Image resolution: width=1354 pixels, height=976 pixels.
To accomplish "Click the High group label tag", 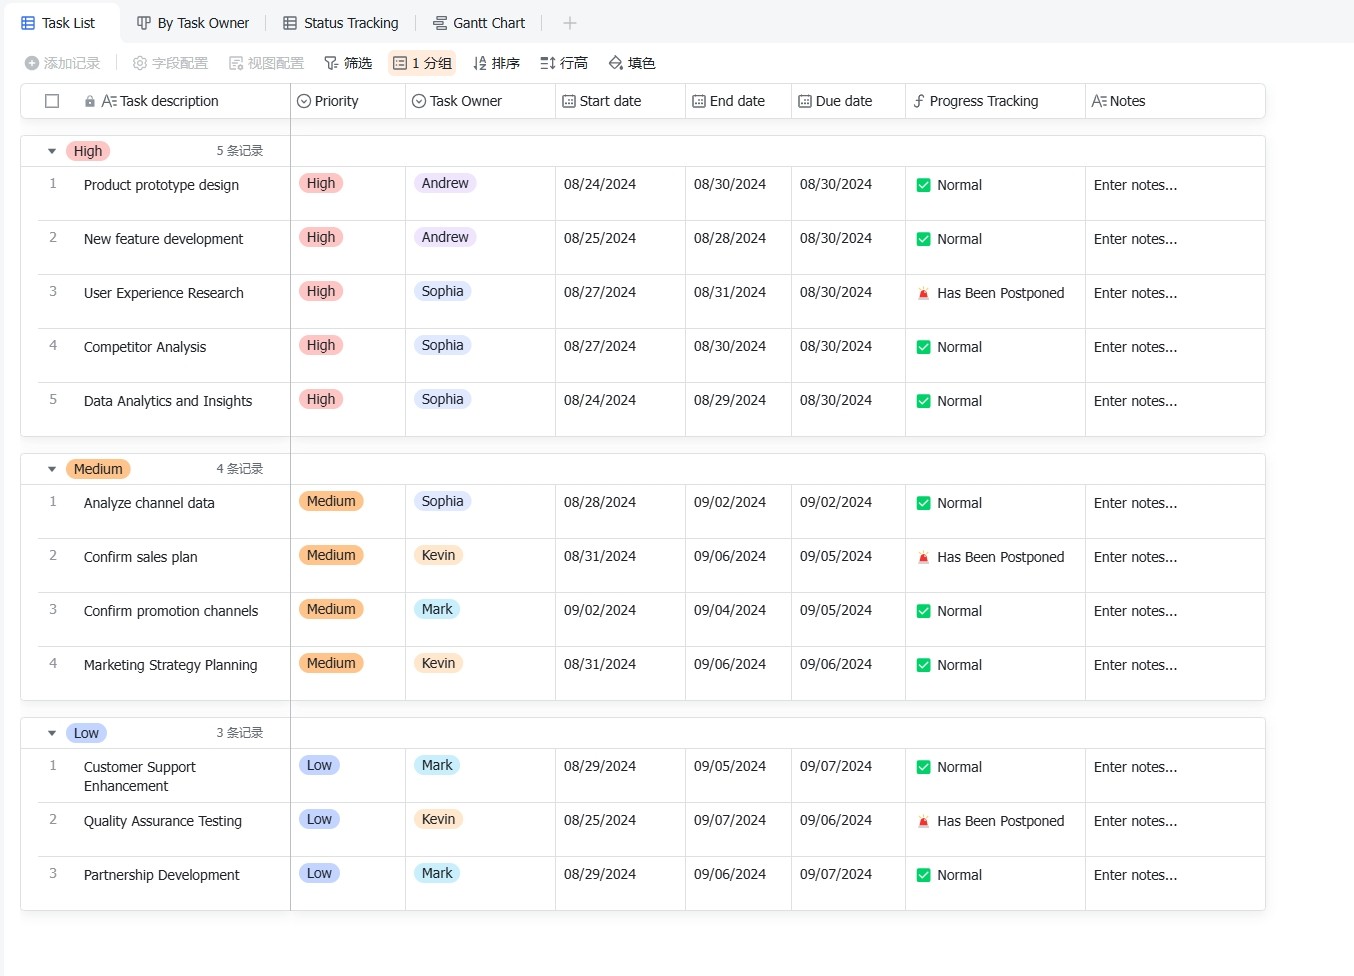I will 88,151.
